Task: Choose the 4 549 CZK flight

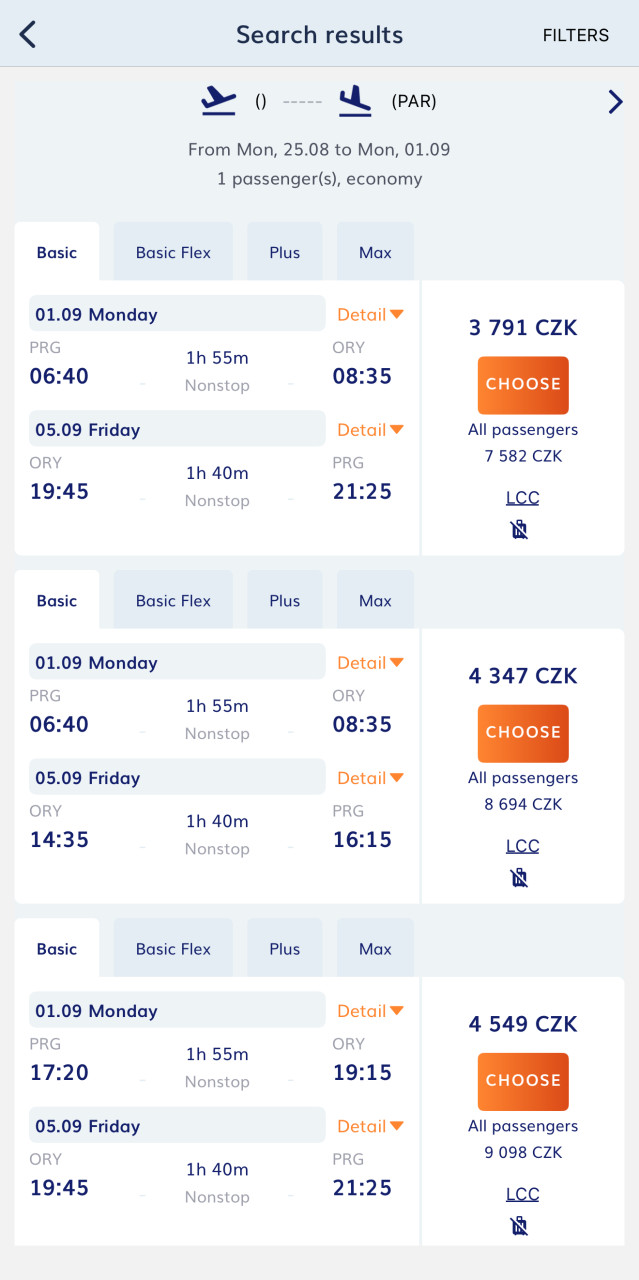Action: (x=523, y=1080)
